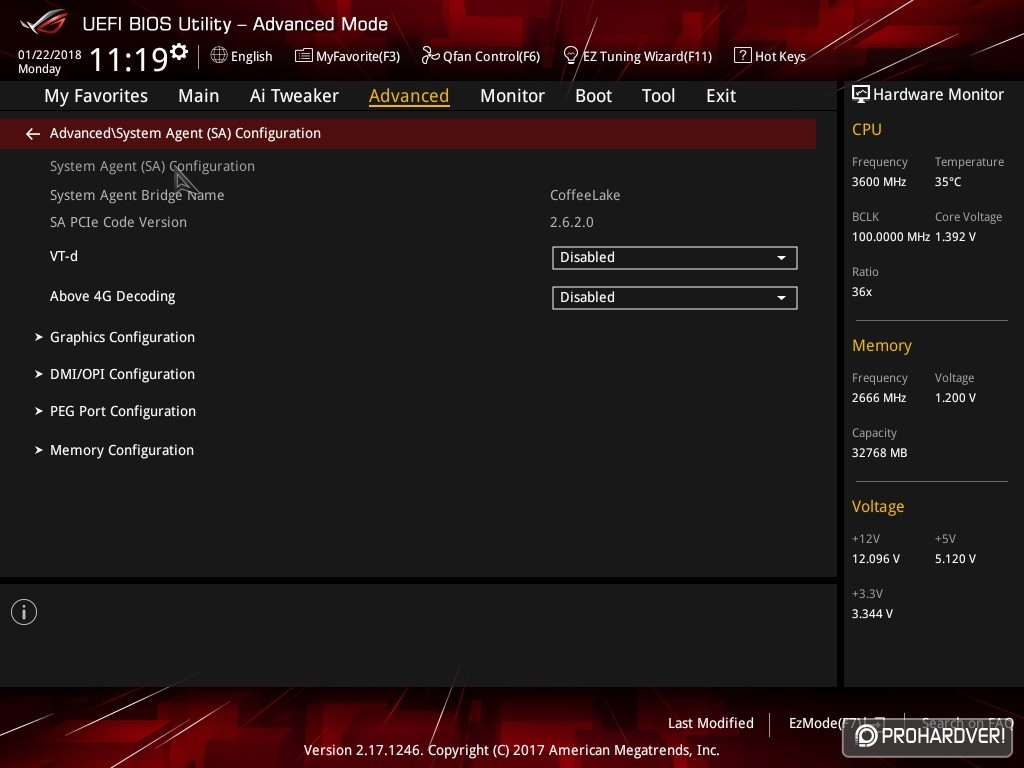The height and width of the screenshot is (768, 1024).
Task: Open the VT-d Disabled dropdown
Action: (675, 257)
